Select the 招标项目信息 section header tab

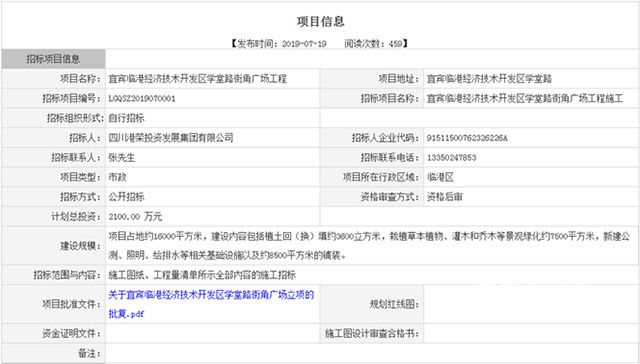pyautogui.click(x=53, y=59)
